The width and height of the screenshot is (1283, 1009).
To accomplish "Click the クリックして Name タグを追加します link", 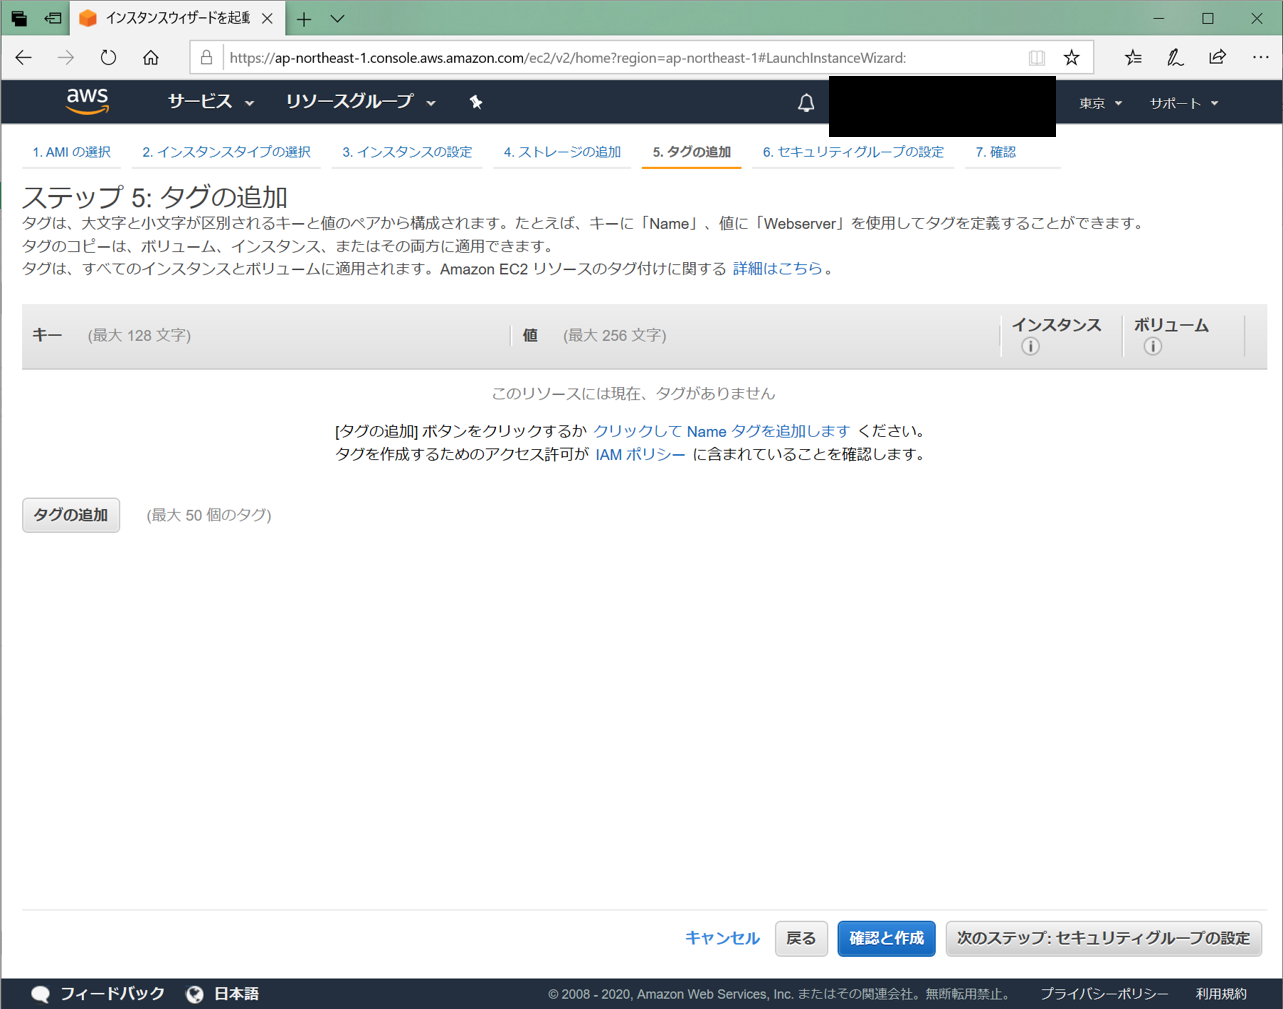I will [x=722, y=431].
